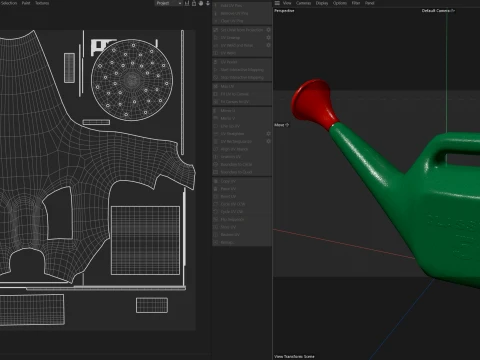The image size is (480, 360).
Task: Run the UV Rectangularize command
Action: point(239,141)
